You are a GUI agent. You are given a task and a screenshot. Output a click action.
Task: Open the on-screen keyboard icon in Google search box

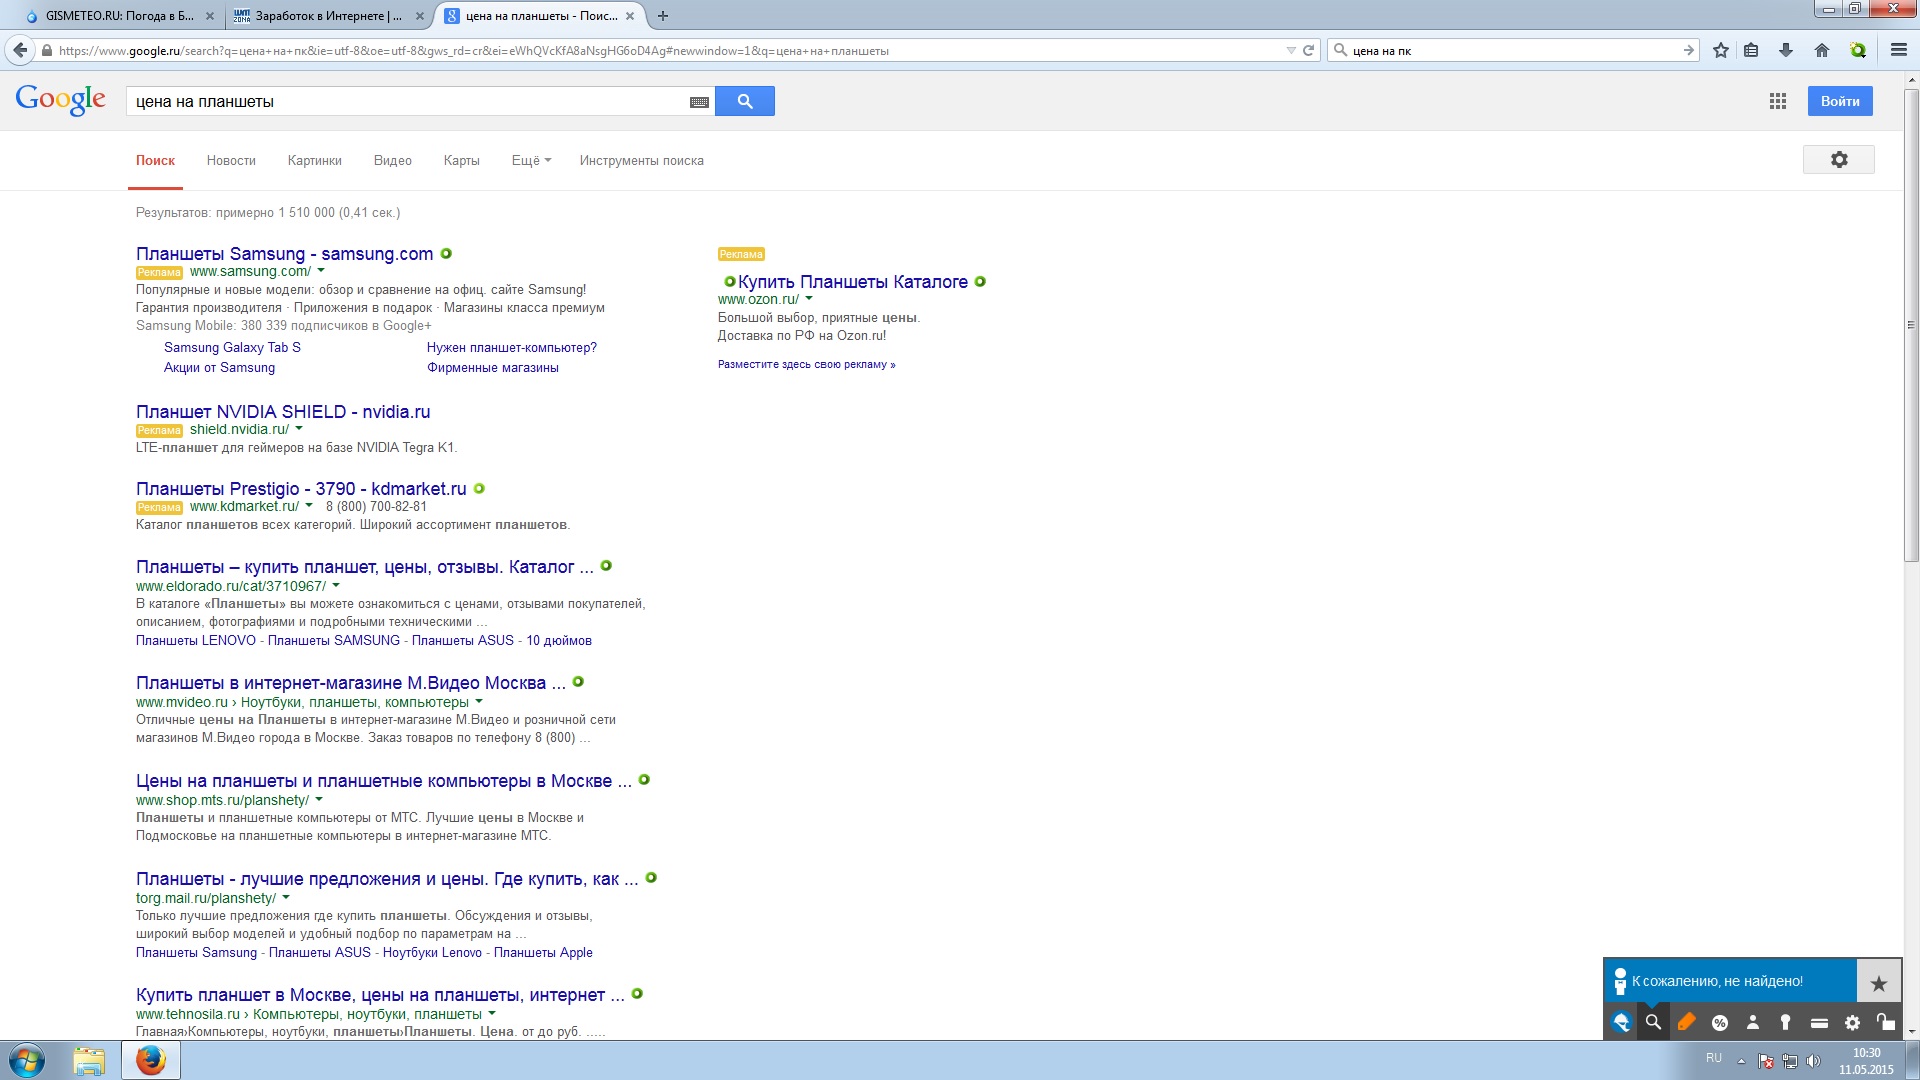(x=699, y=102)
